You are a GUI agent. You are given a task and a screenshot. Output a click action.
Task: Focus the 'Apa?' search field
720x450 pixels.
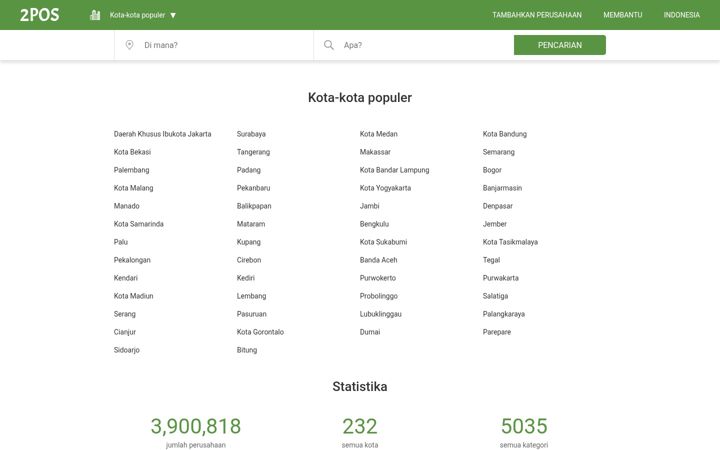tap(414, 45)
